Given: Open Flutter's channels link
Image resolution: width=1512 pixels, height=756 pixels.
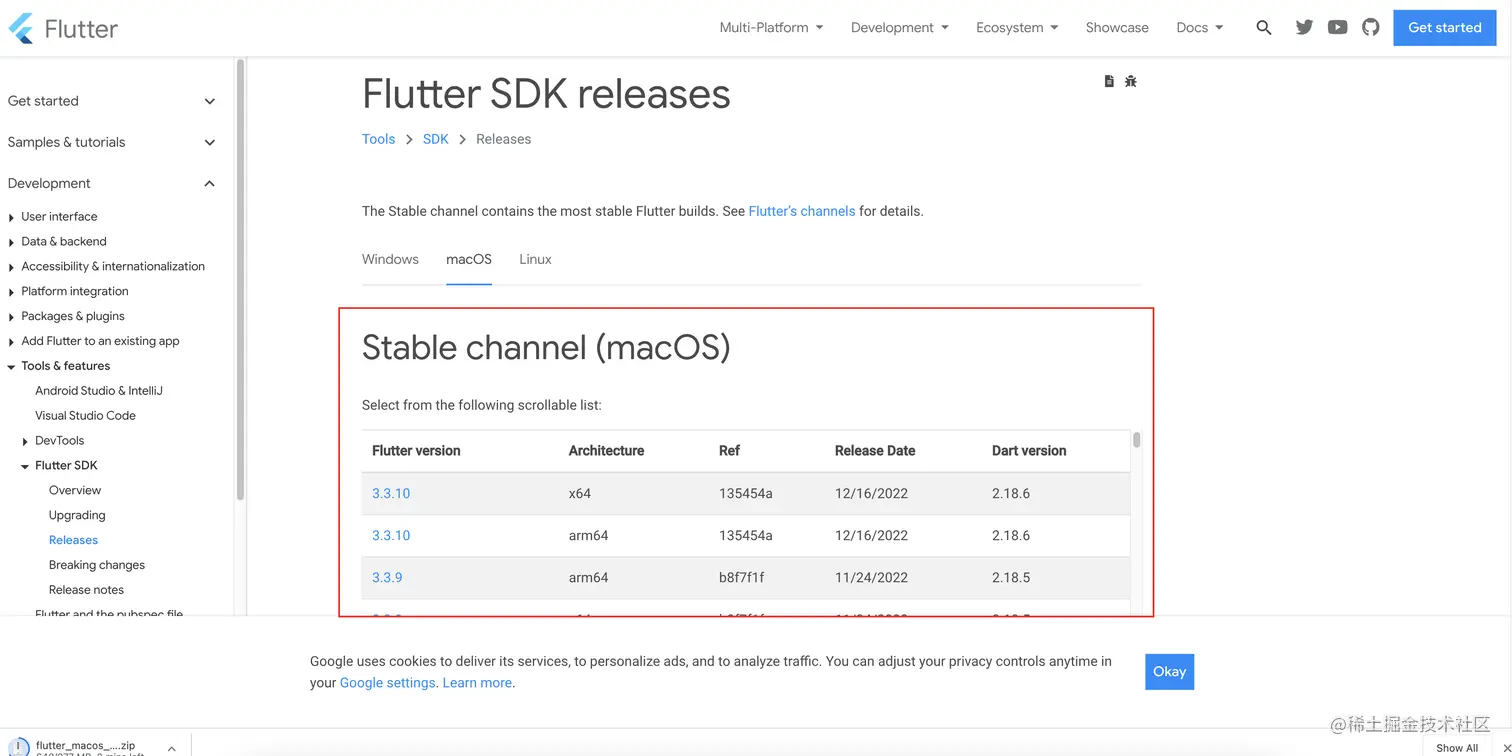Looking at the screenshot, I should point(802,211).
